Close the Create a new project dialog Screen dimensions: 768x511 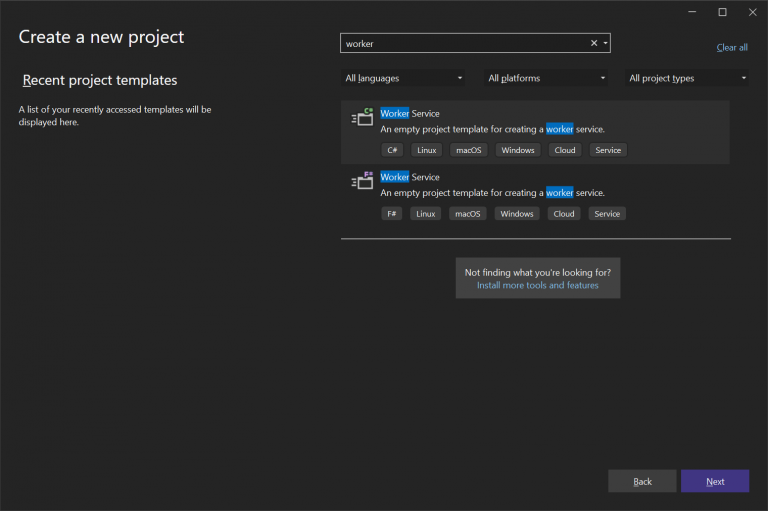752,12
